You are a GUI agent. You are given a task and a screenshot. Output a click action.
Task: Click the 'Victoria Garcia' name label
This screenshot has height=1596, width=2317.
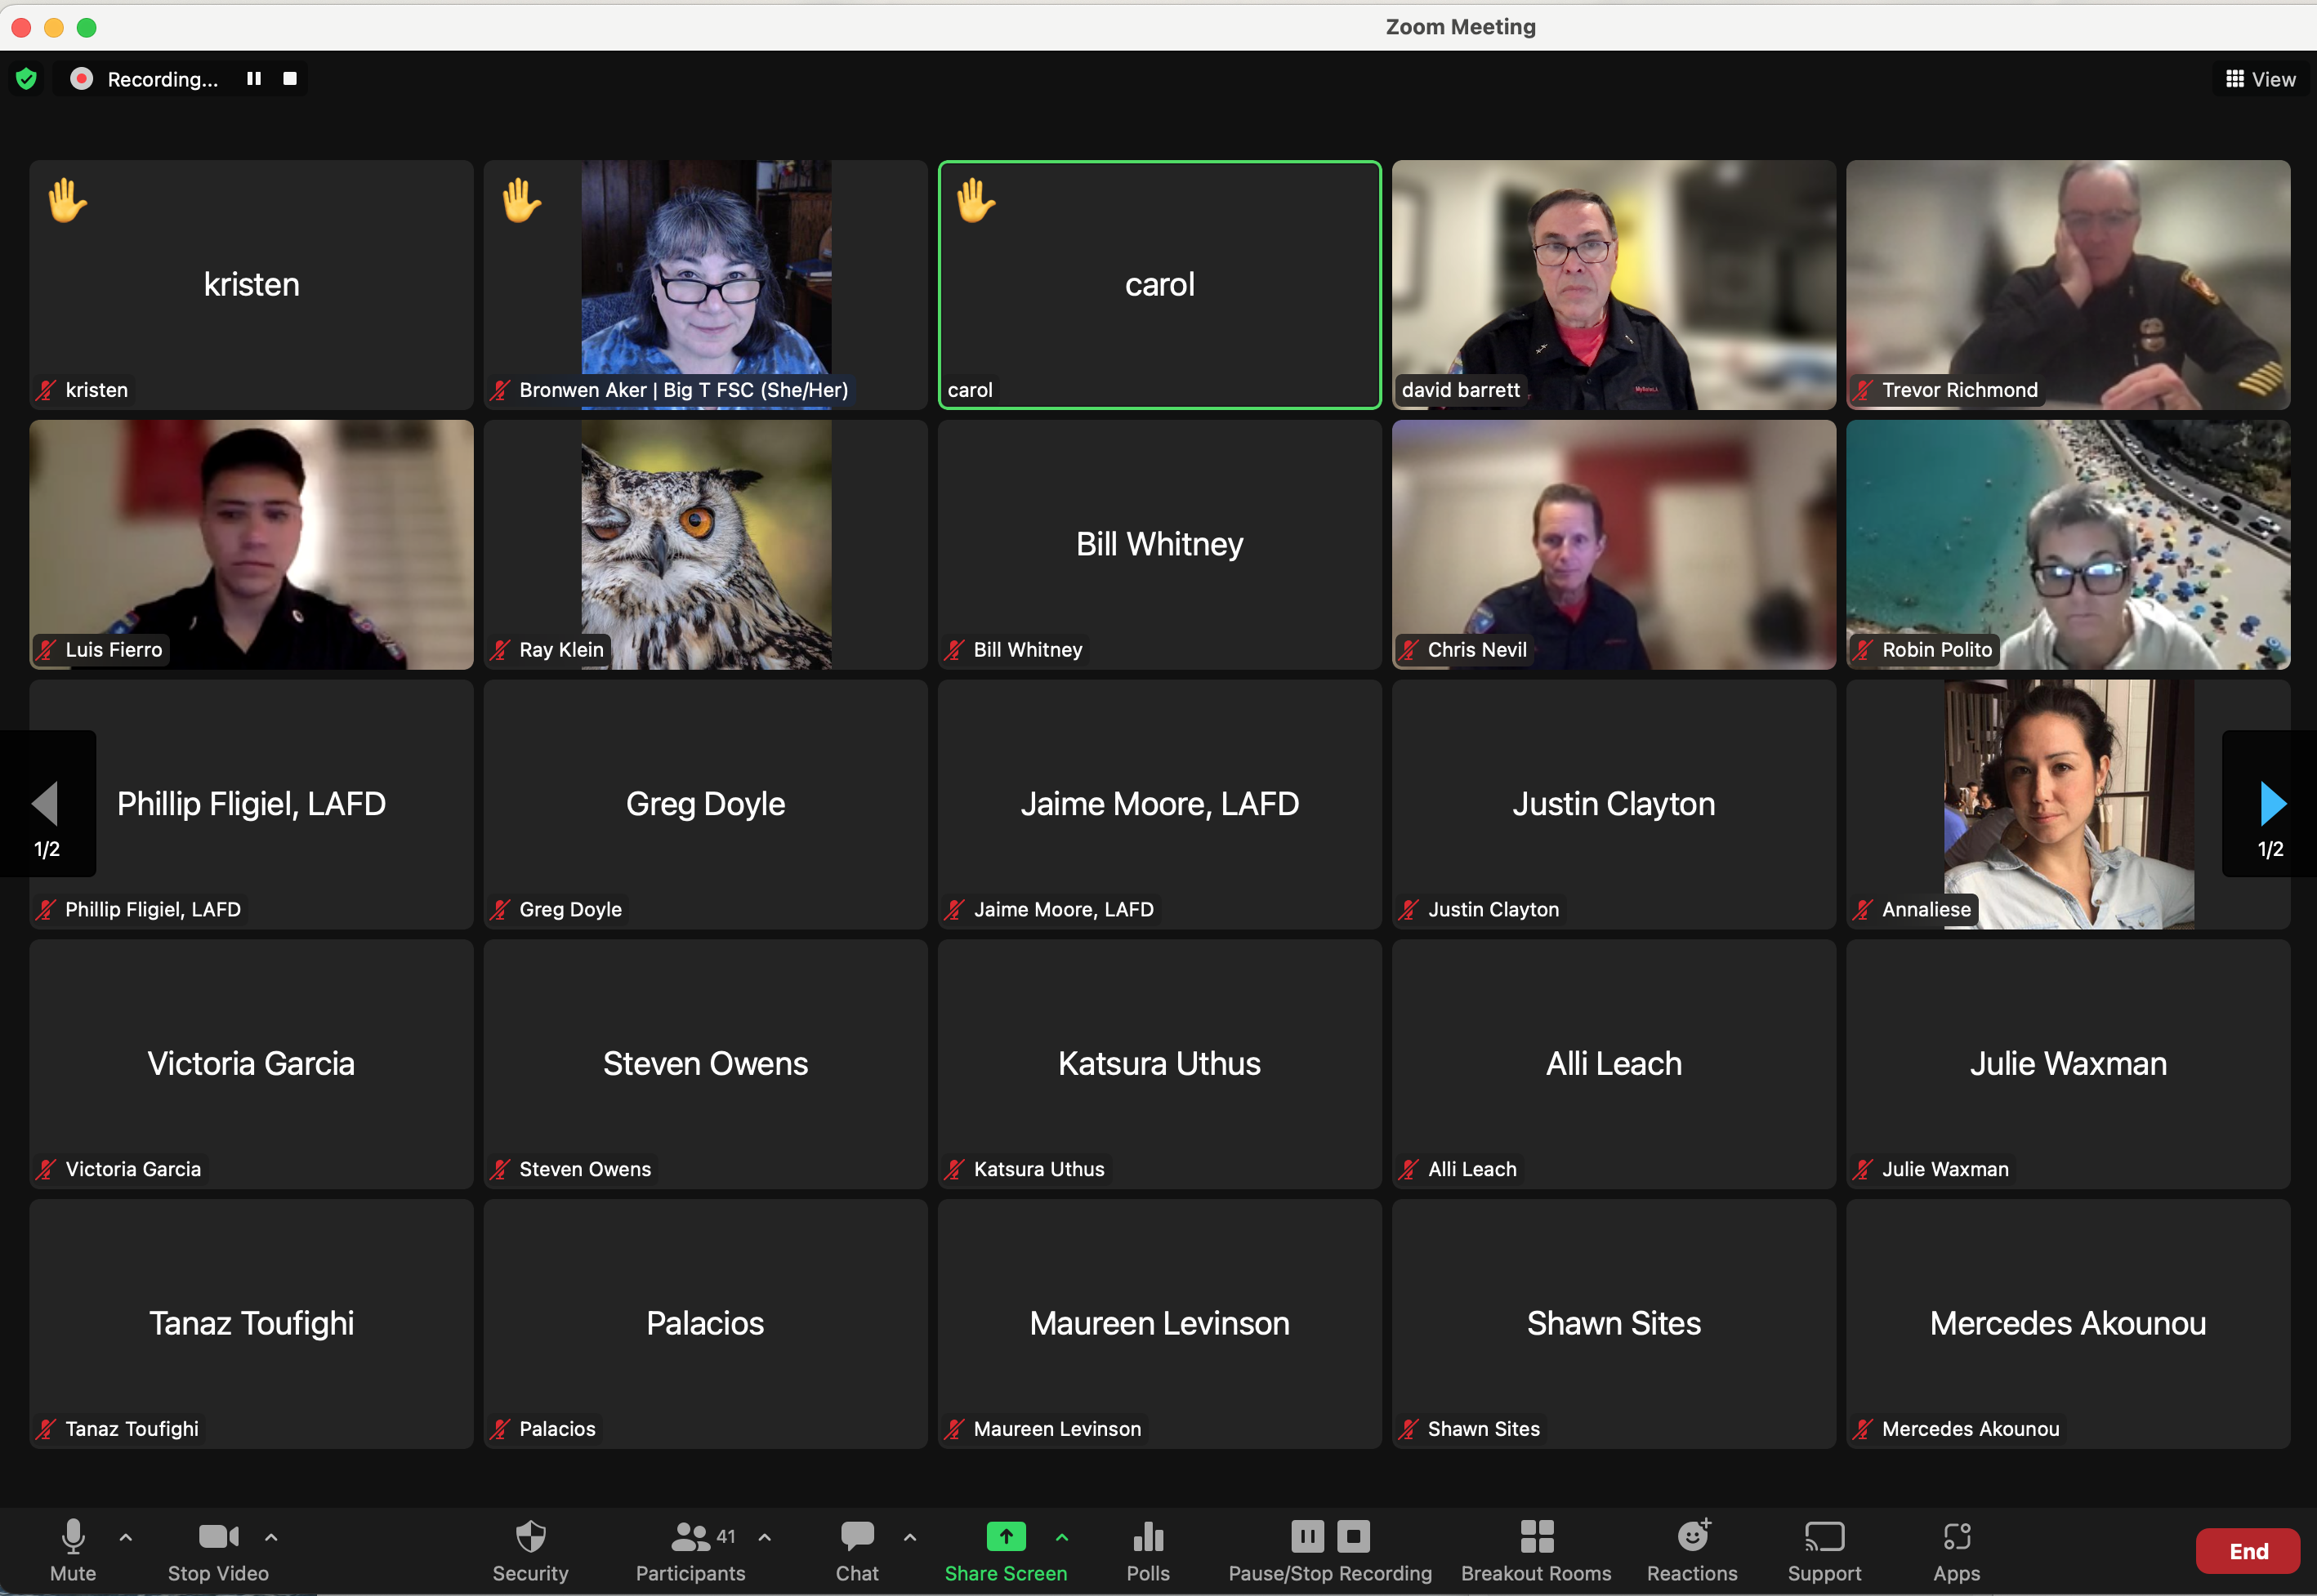point(133,1170)
